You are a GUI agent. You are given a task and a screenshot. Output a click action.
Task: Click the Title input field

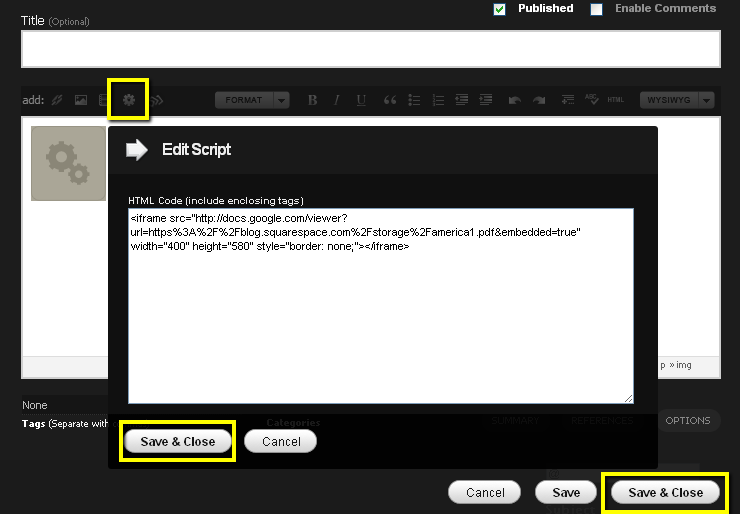(370, 49)
